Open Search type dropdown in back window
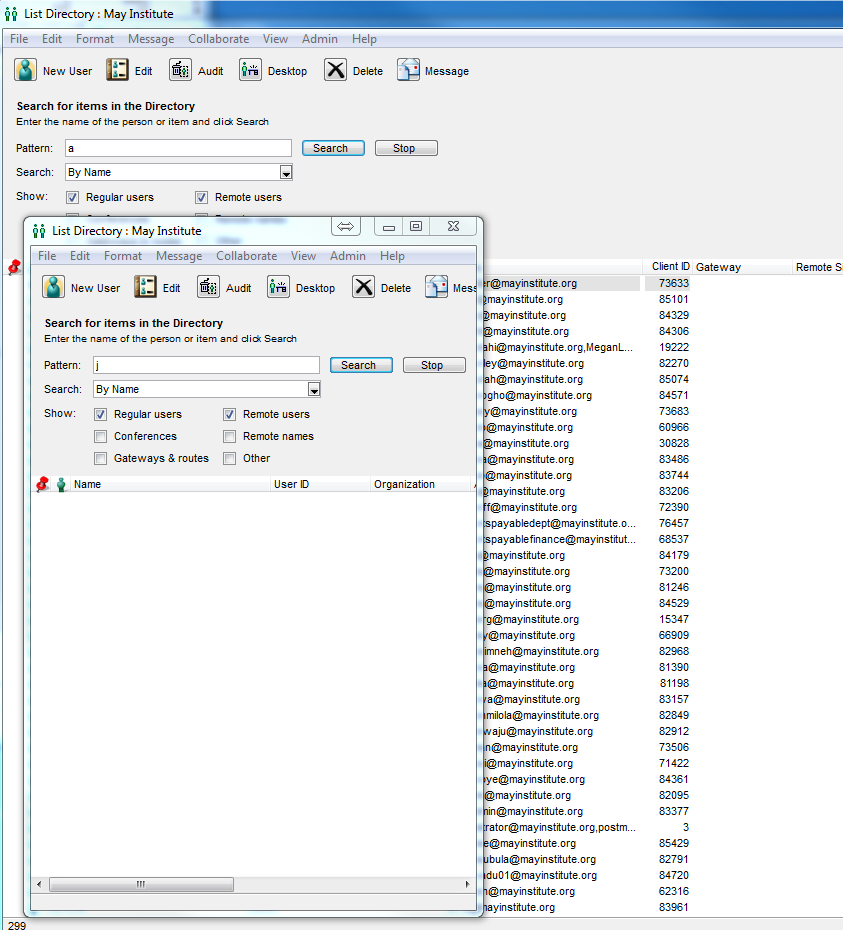The image size is (843, 930). click(x=286, y=173)
